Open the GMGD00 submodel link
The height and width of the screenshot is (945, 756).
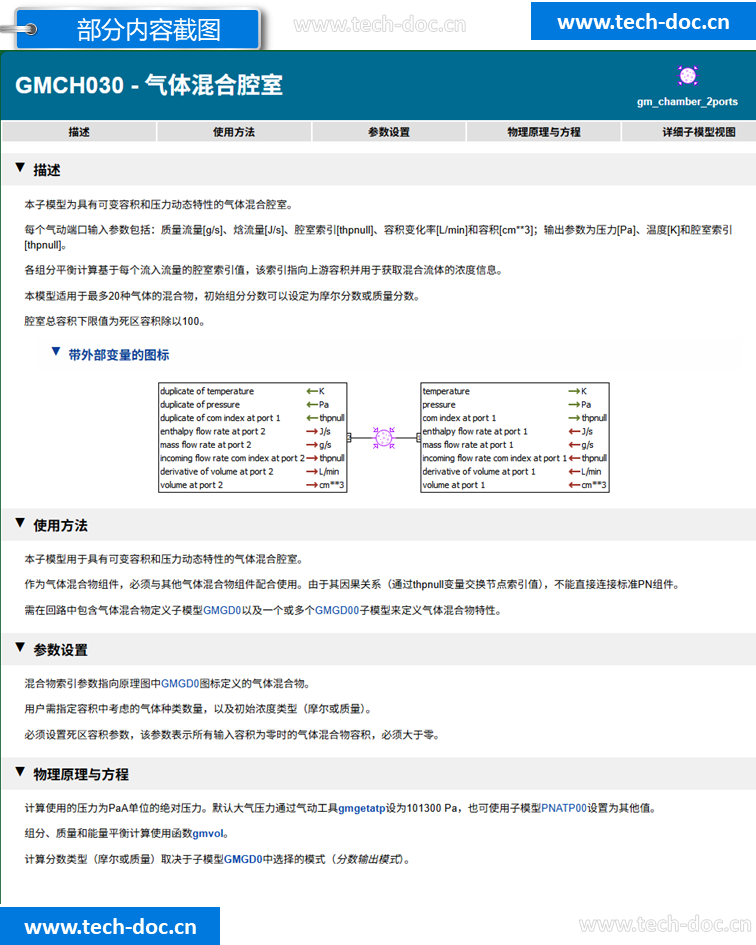pos(337,611)
